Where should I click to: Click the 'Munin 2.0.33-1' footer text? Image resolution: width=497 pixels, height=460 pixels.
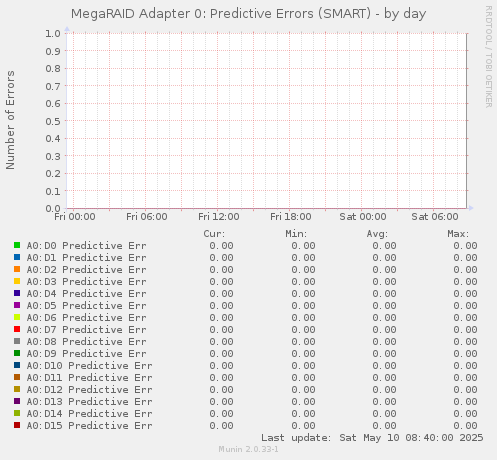[x=248, y=449]
